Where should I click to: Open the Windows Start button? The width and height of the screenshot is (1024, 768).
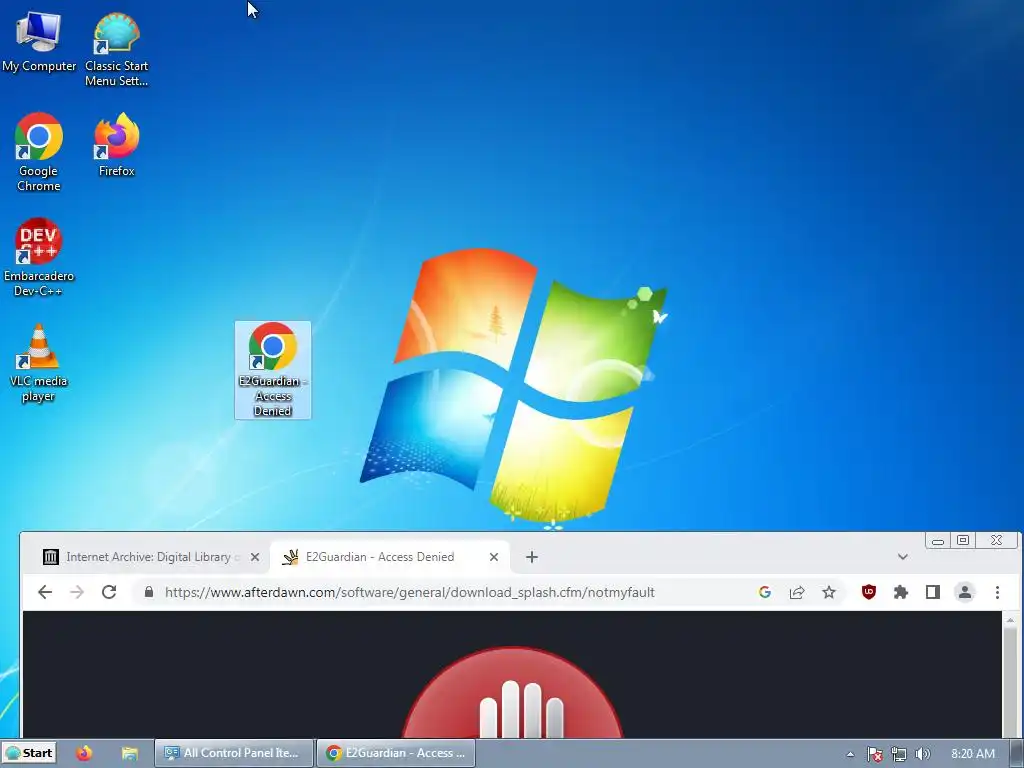[29, 753]
